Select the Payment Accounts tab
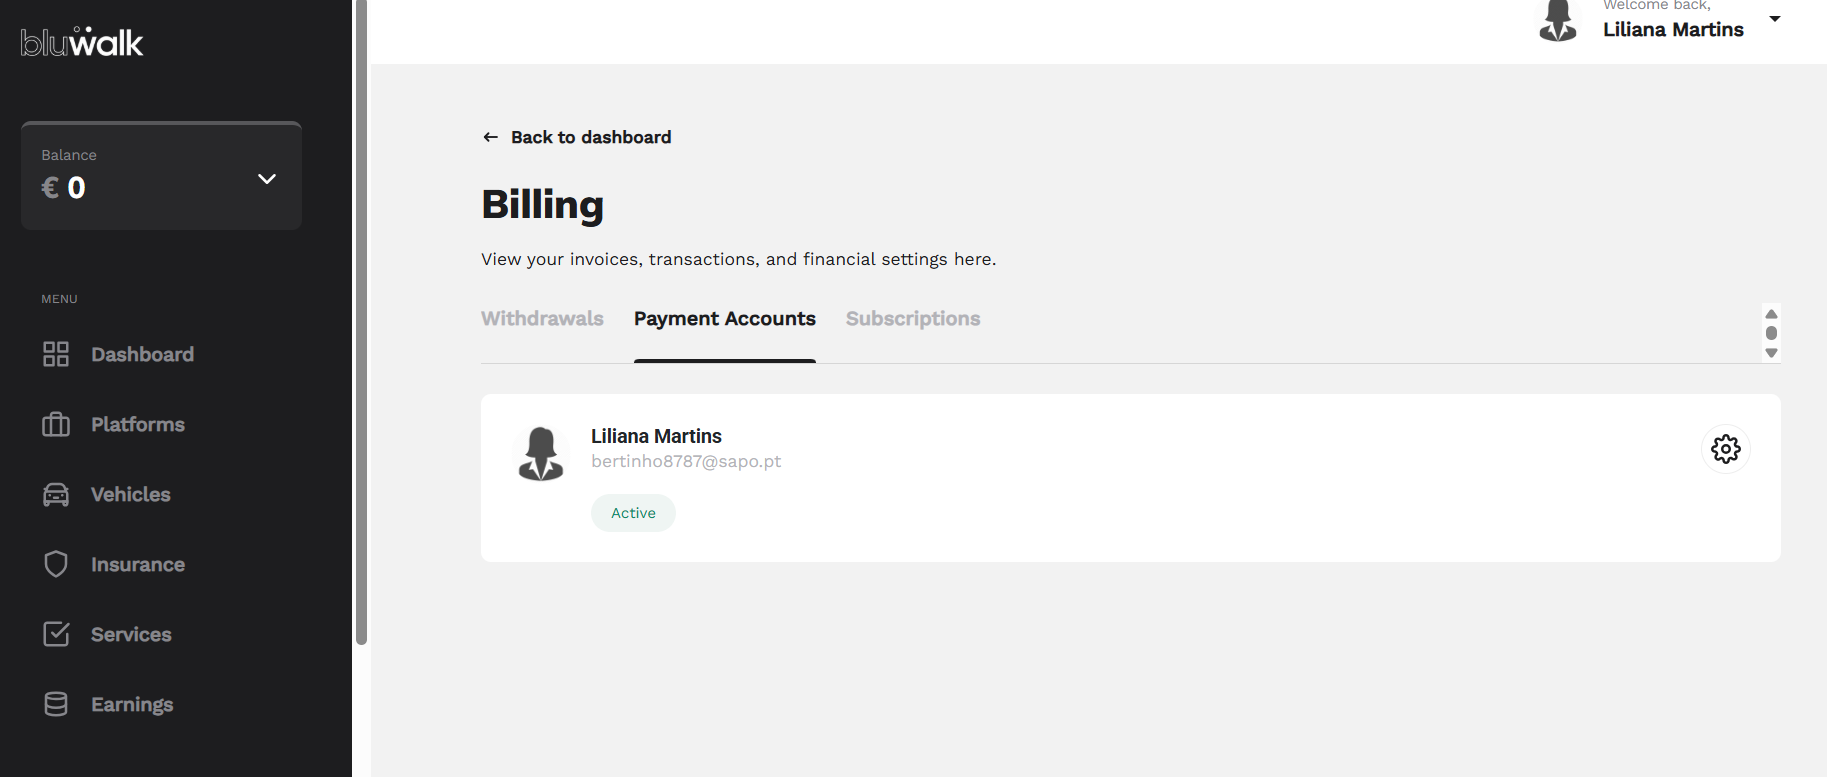The height and width of the screenshot is (777, 1827). 724,319
